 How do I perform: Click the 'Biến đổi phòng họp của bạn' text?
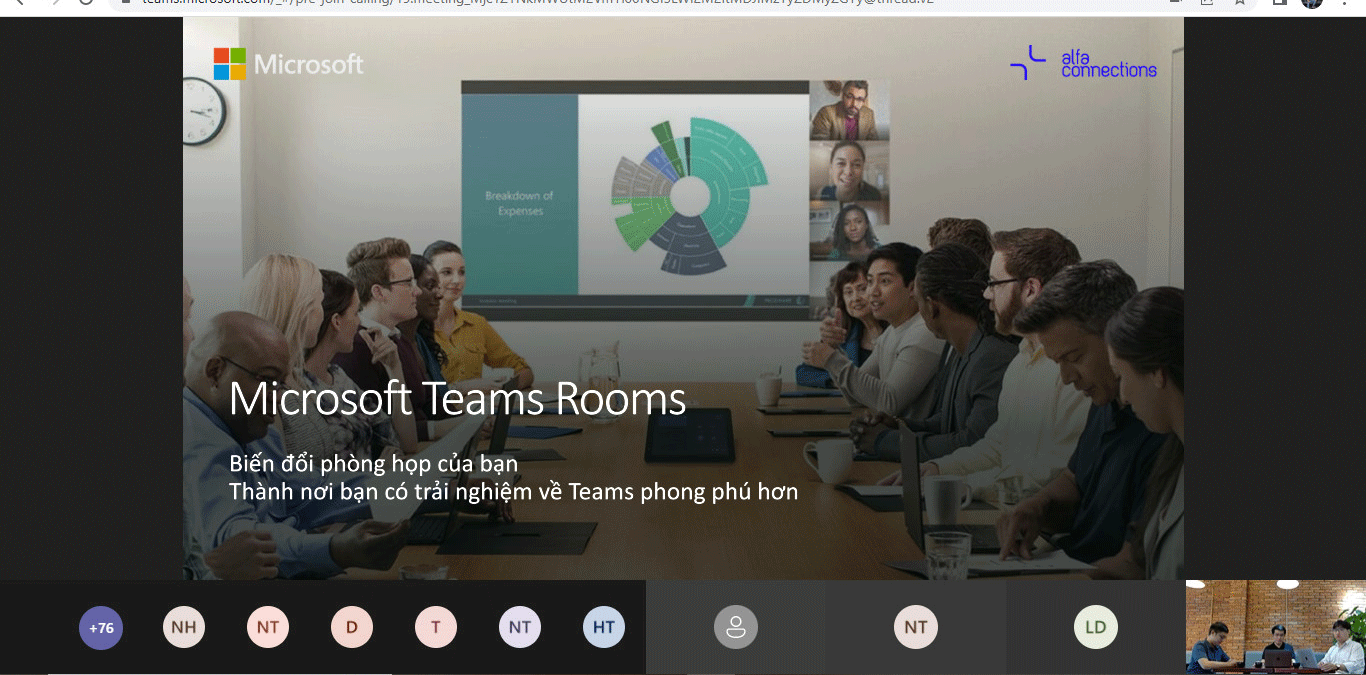[x=374, y=464]
